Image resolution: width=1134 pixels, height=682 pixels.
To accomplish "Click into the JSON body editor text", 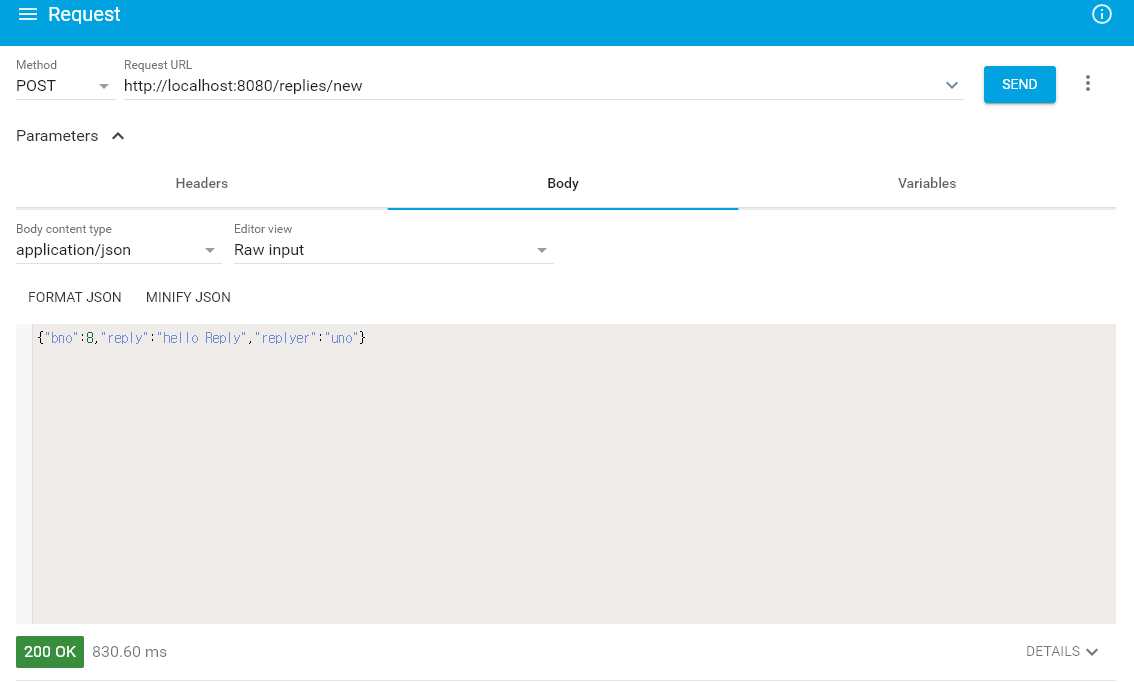I will click(x=202, y=338).
